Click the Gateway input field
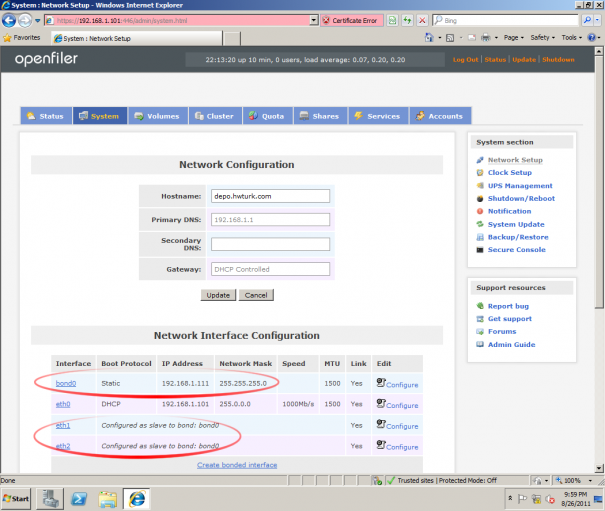This screenshot has width=605, height=511. [x=270, y=269]
